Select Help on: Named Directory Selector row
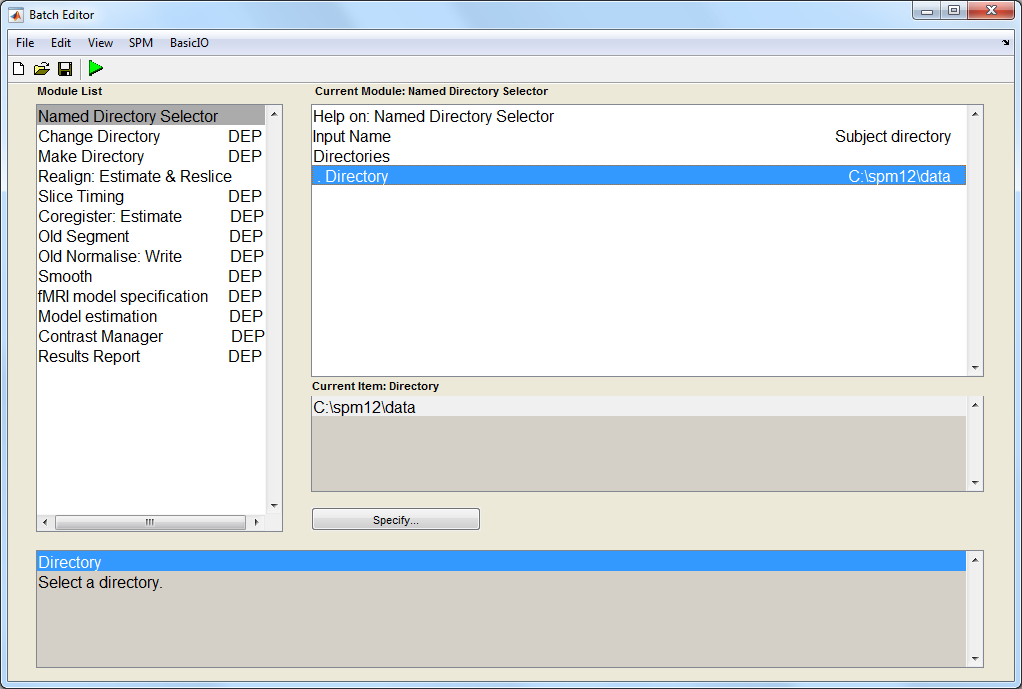The image size is (1022, 689). point(433,116)
